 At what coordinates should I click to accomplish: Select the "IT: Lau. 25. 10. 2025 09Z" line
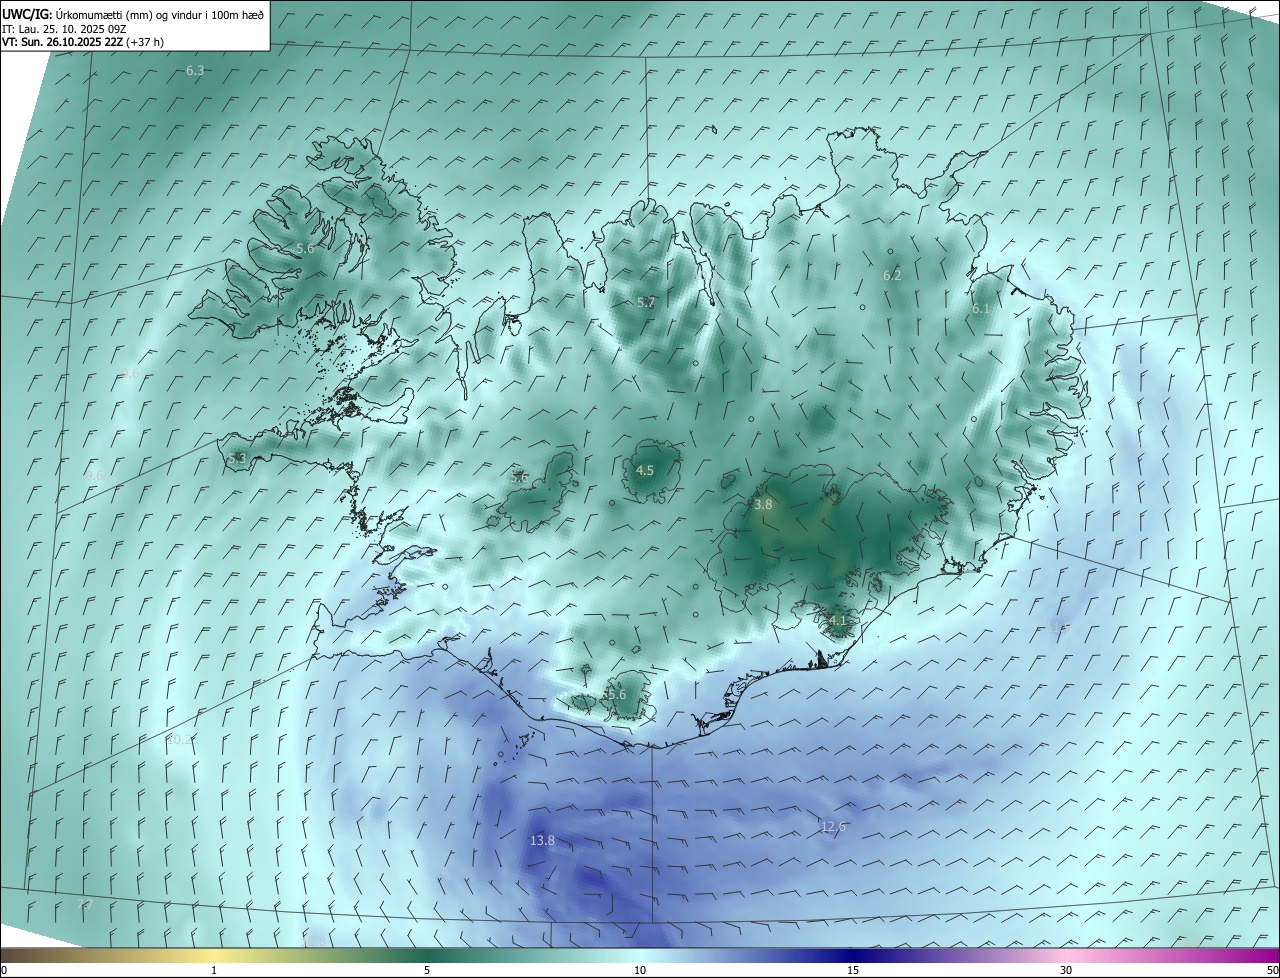click(66, 29)
